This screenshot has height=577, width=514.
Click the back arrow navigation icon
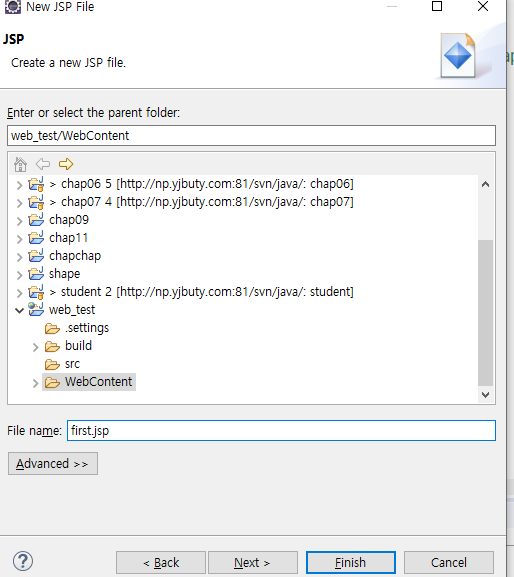(43, 164)
